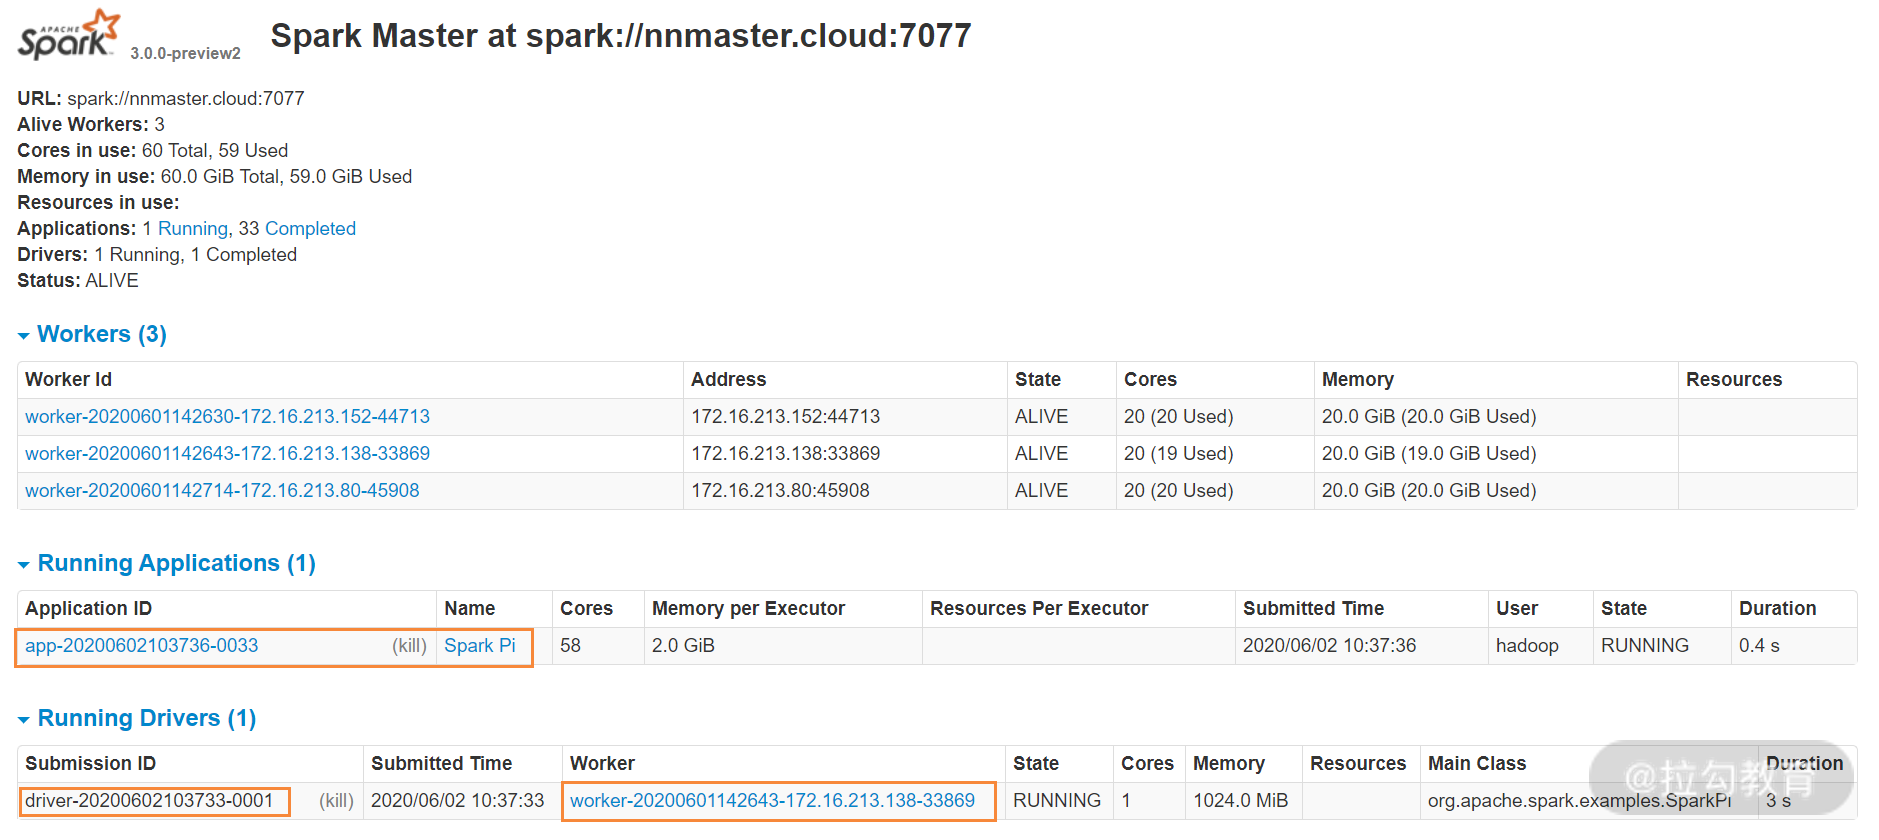This screenshot has height=840, width=1879.
Task: Click the Drivers summary line
Action: 157,254
